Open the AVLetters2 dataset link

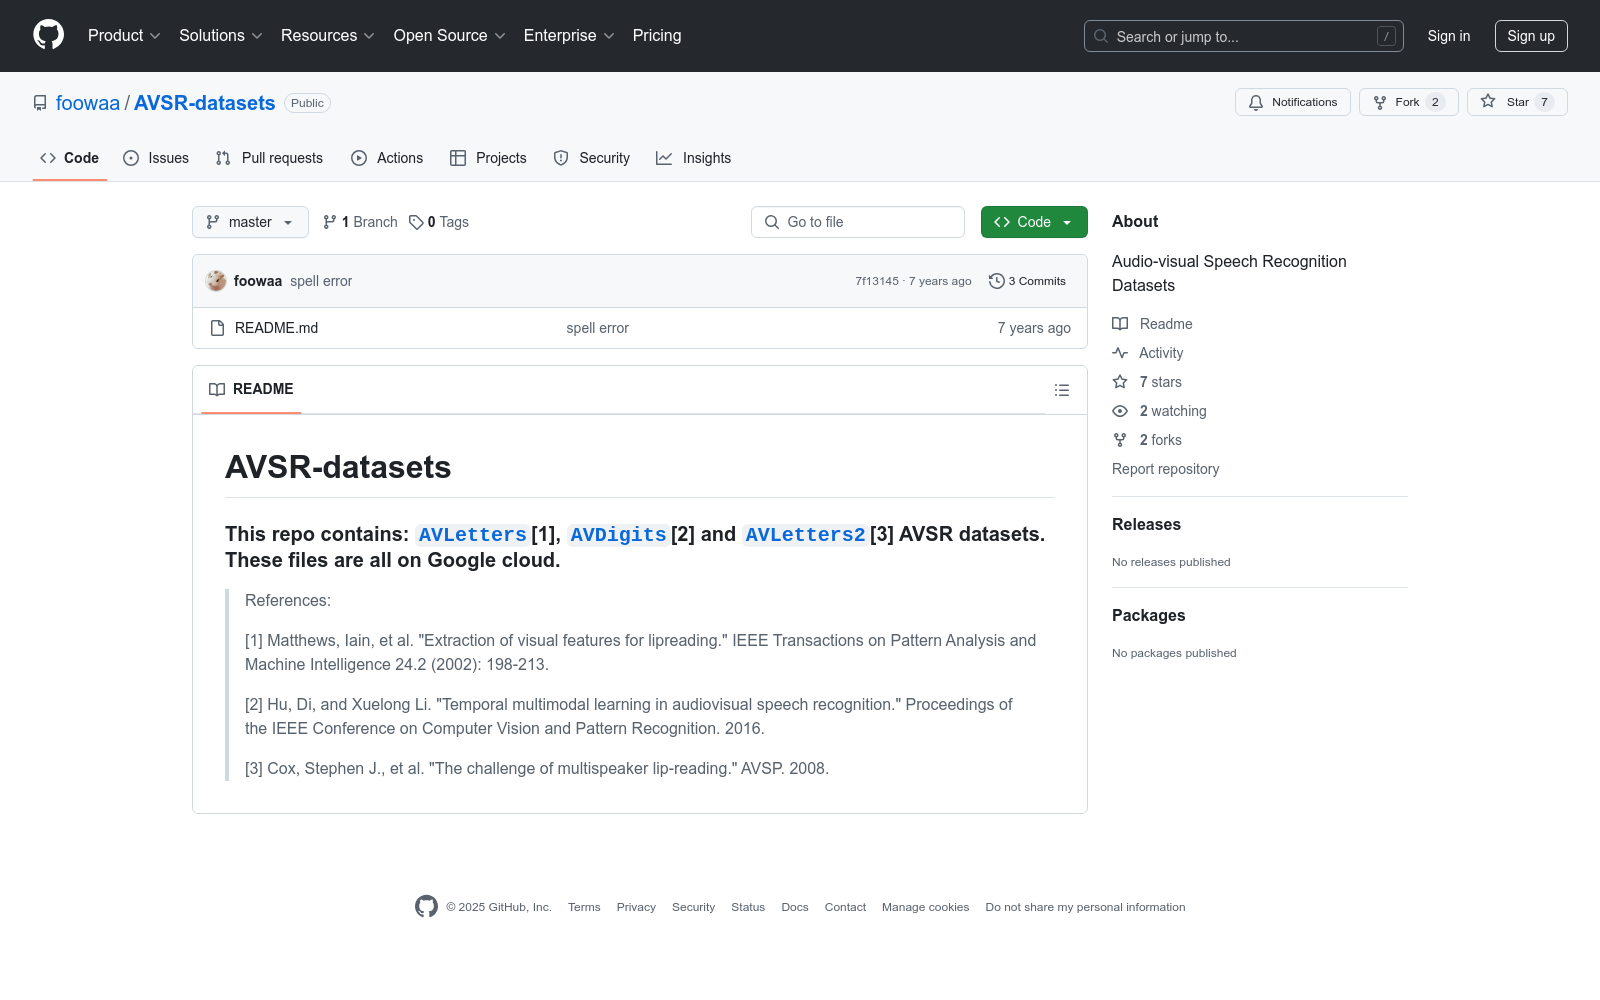tap(805, 535)
